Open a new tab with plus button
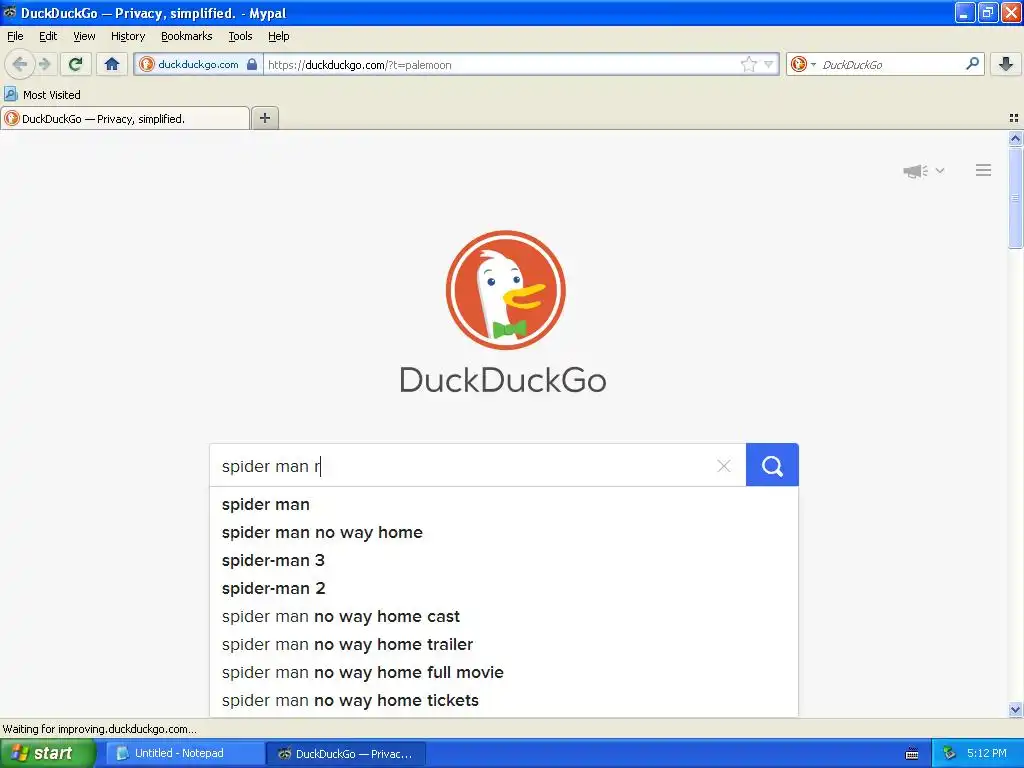 click(264, 118)
